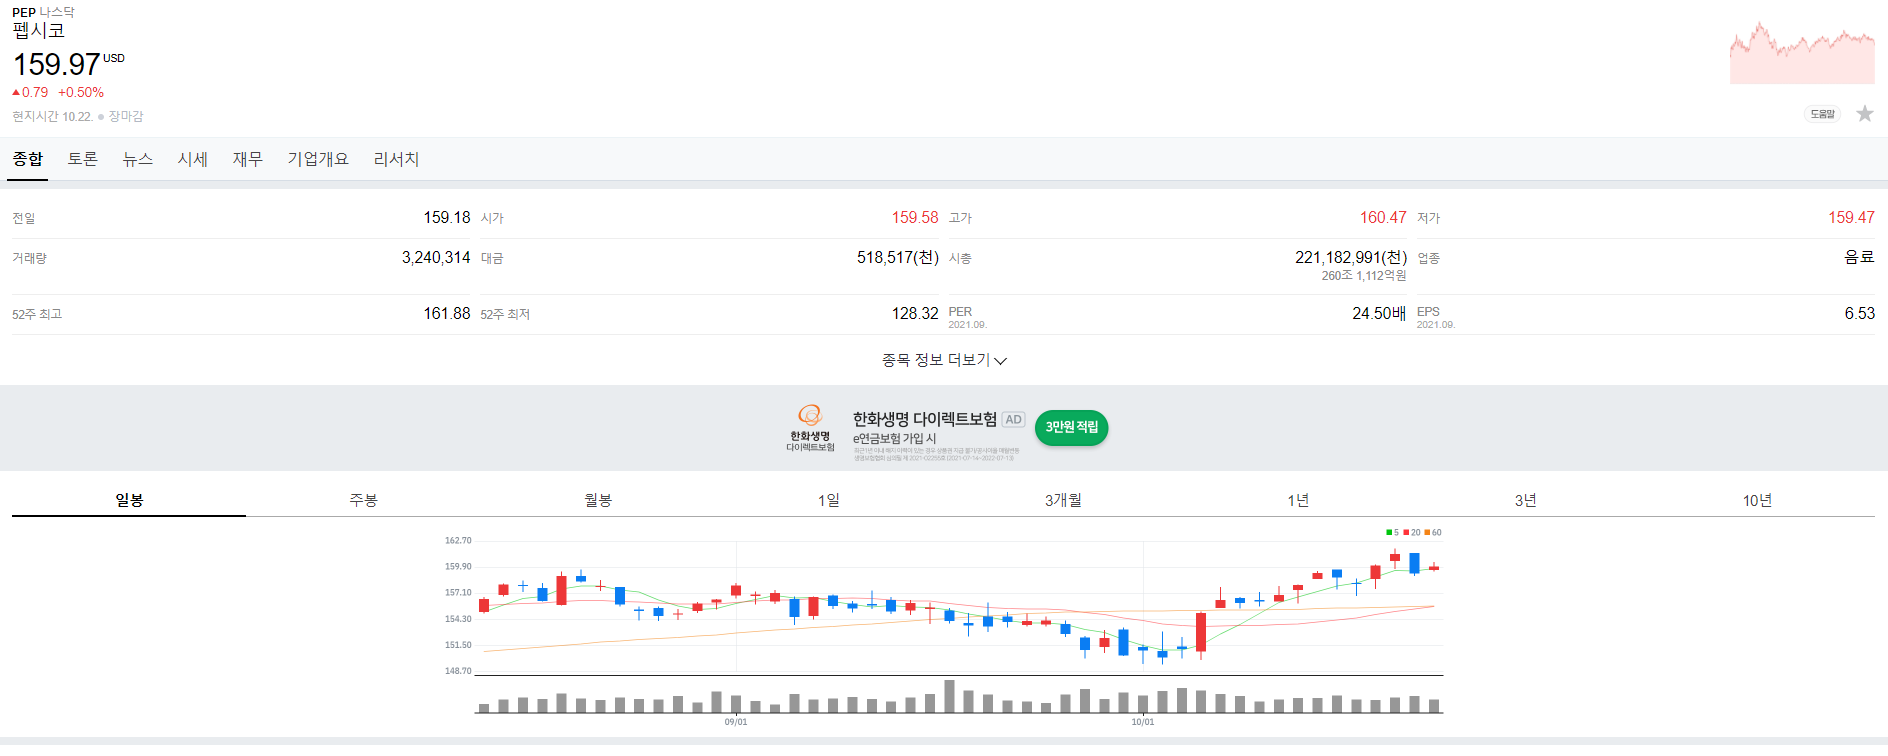Show the 3년 chart
The height and width of the screenshot is (756, 1888).
pos(1525,500)
